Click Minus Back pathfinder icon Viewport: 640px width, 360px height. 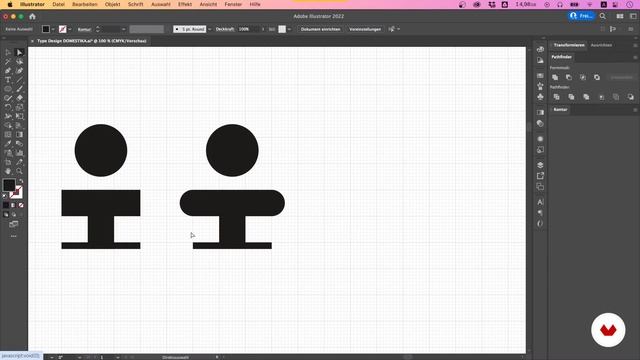[631, 97]
